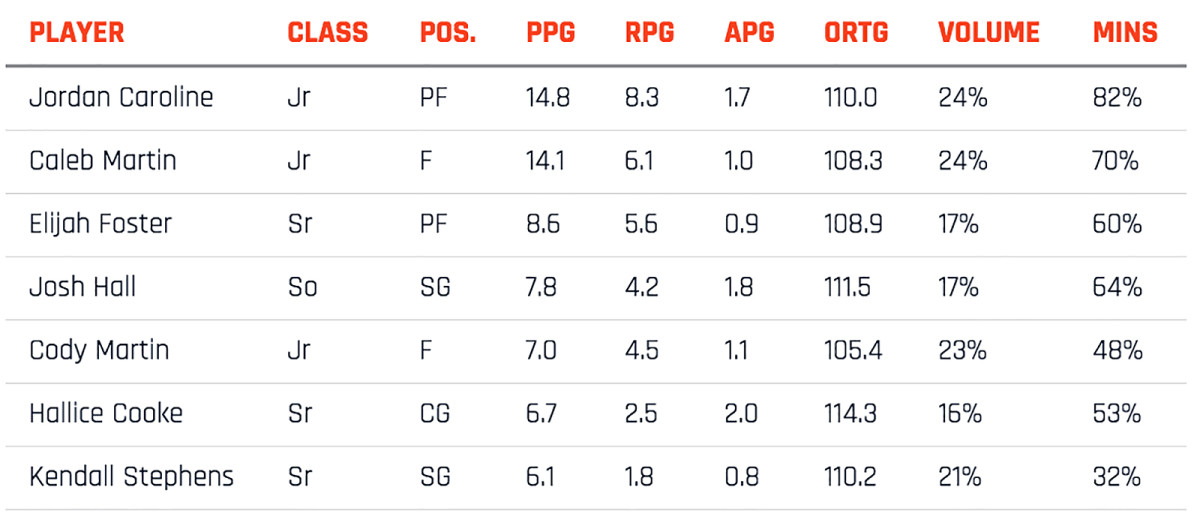The image size is (1200, 529).
Task: Click the PLAYER column header
Action: tap(77, 32)
